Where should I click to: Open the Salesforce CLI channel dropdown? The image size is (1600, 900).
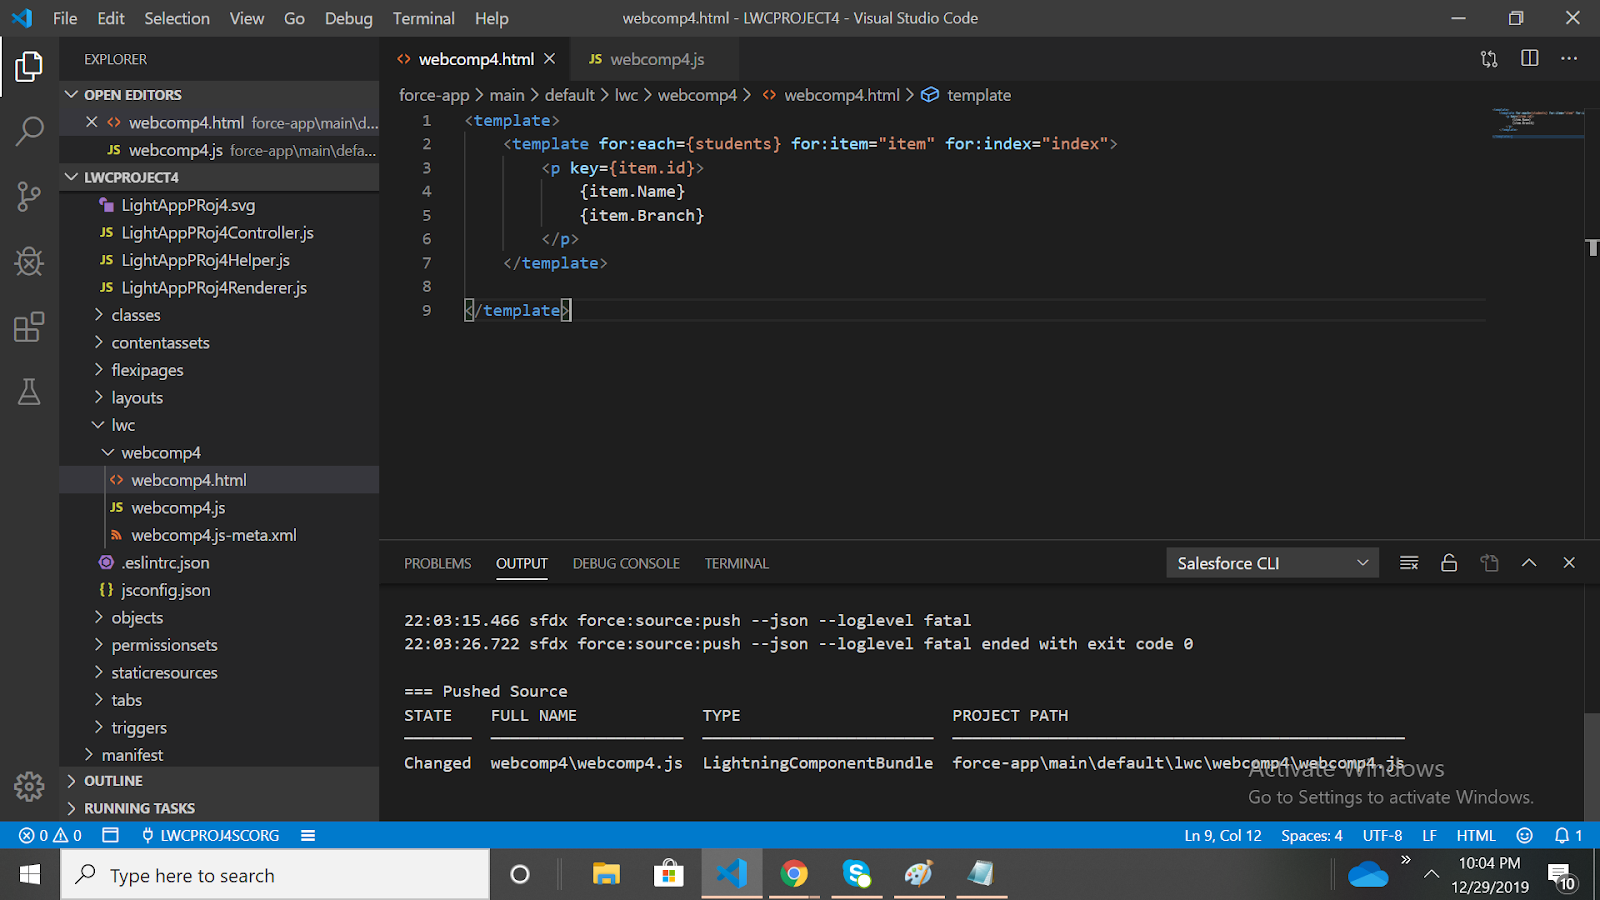[1271, 562]
